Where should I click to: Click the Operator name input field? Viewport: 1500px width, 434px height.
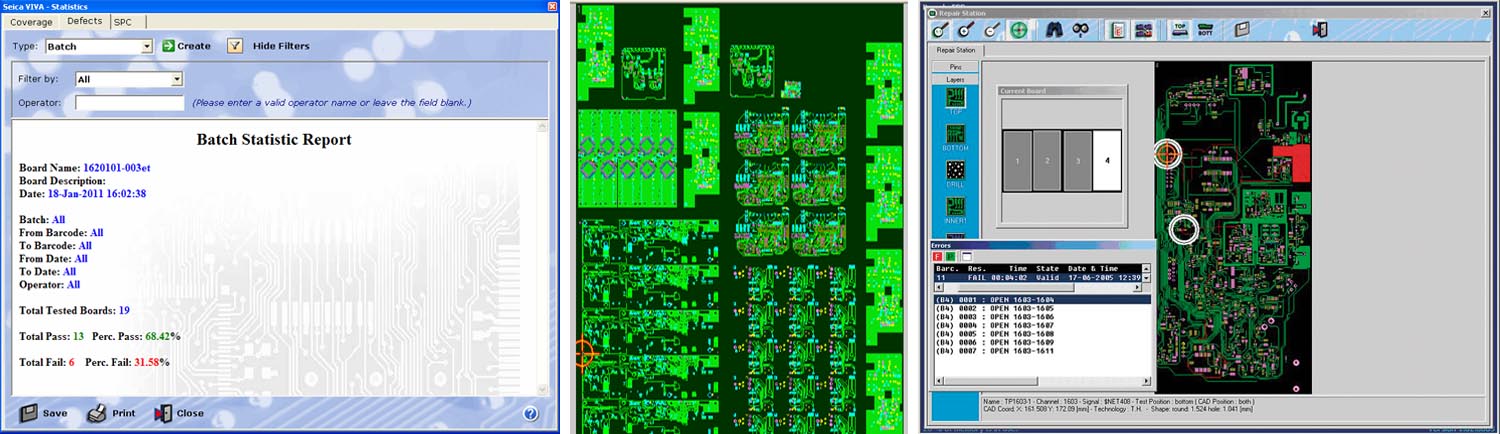pyautogui.click(x=130, y=103)
